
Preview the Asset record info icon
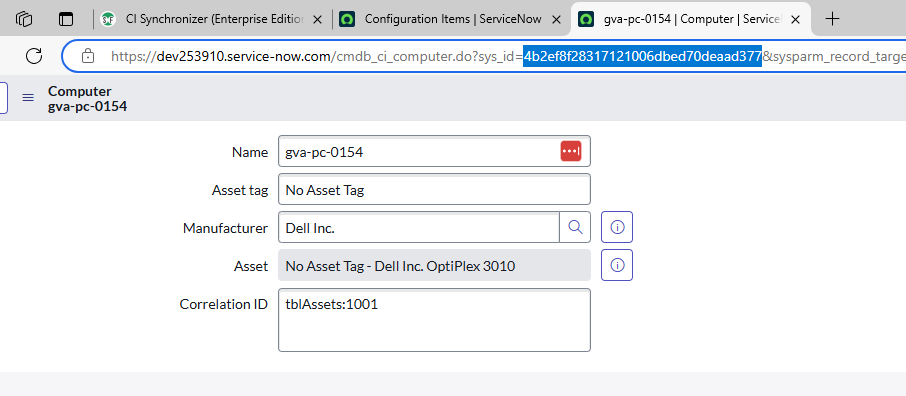click(x=617, y=265)
